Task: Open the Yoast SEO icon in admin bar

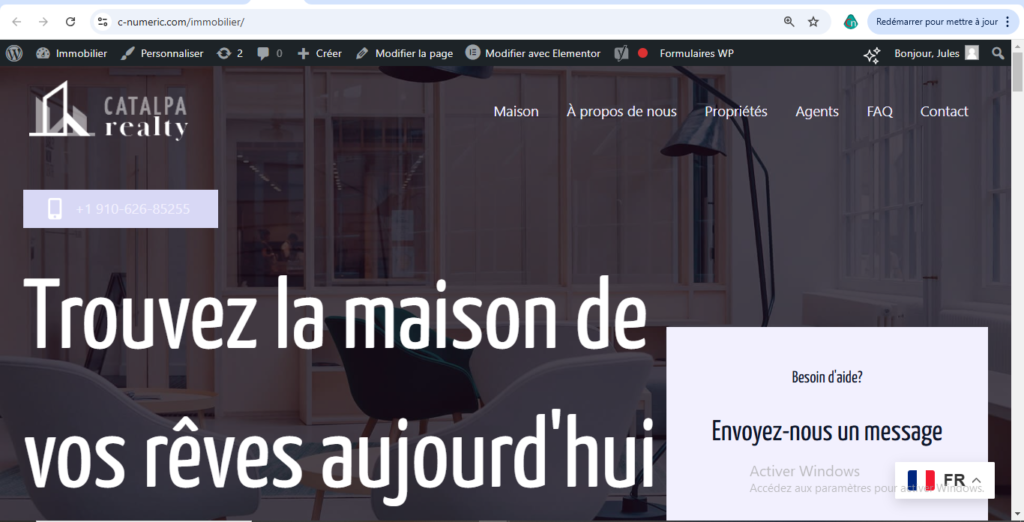Action: 621,53
